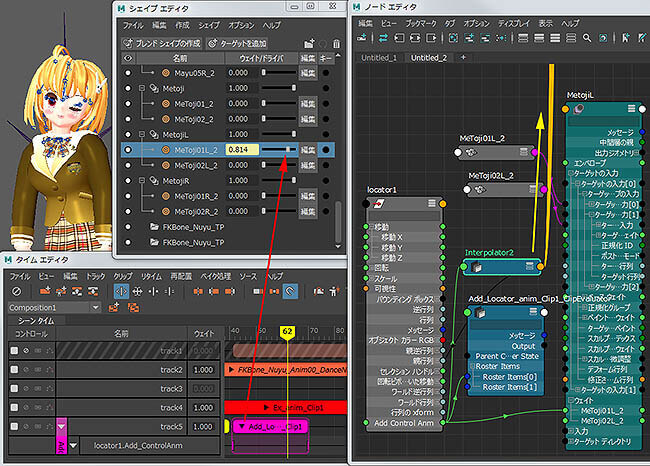The width and height of the screenshot is (650, 466).
Task: Open the シェイプ menu in Shape Editor
Action: (x=209, y=24)
